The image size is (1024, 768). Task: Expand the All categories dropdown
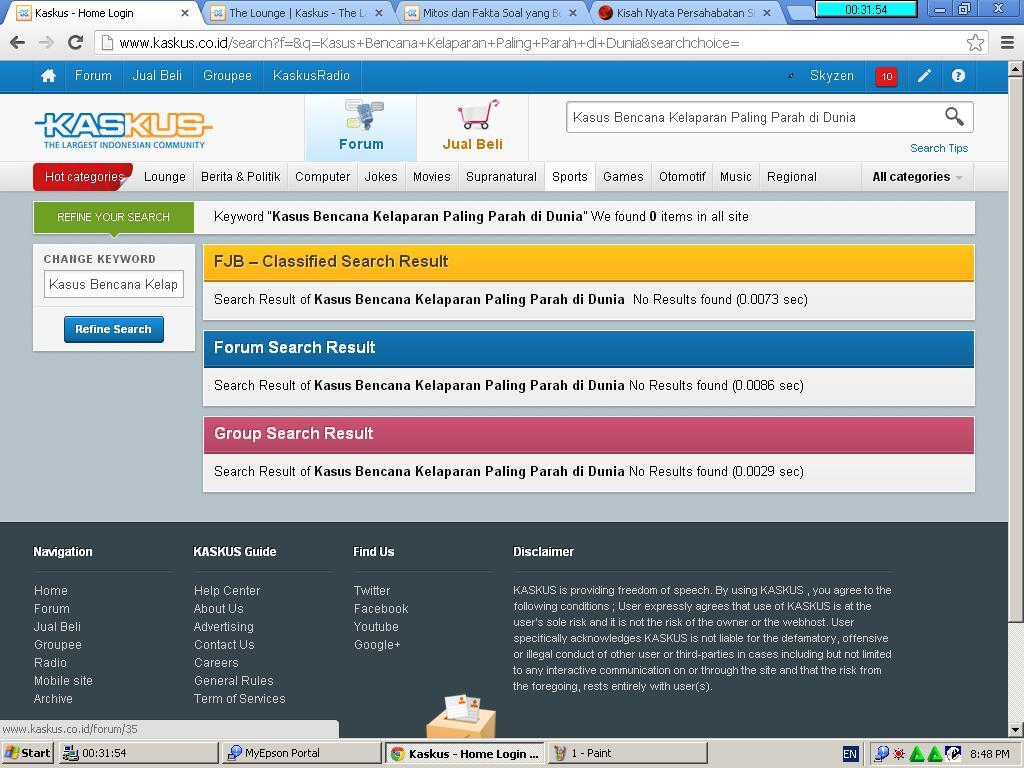pyautogui.click(x=917, y=177)
